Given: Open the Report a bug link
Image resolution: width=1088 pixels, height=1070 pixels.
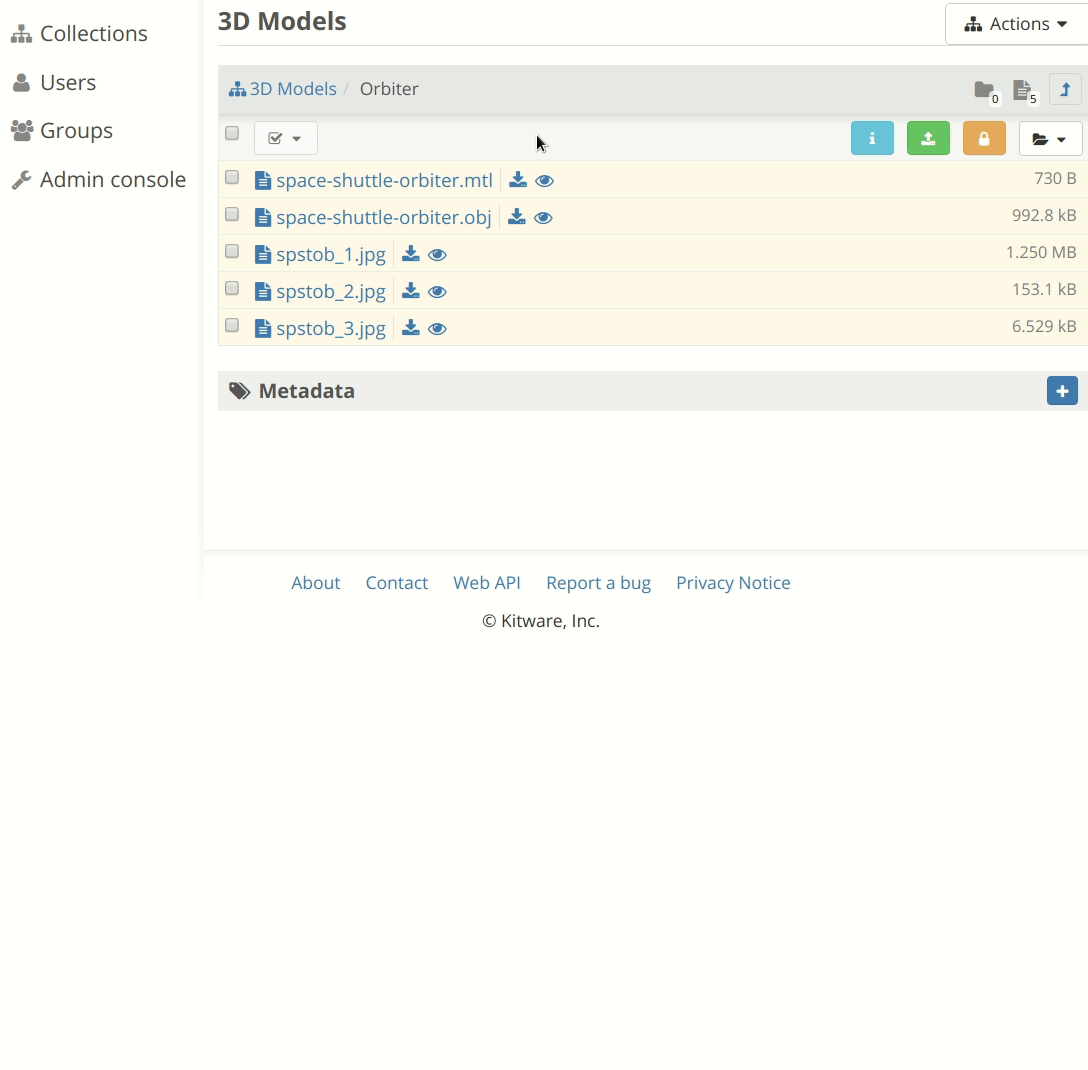Looking at the screenshot, I should tap(598, 583).
